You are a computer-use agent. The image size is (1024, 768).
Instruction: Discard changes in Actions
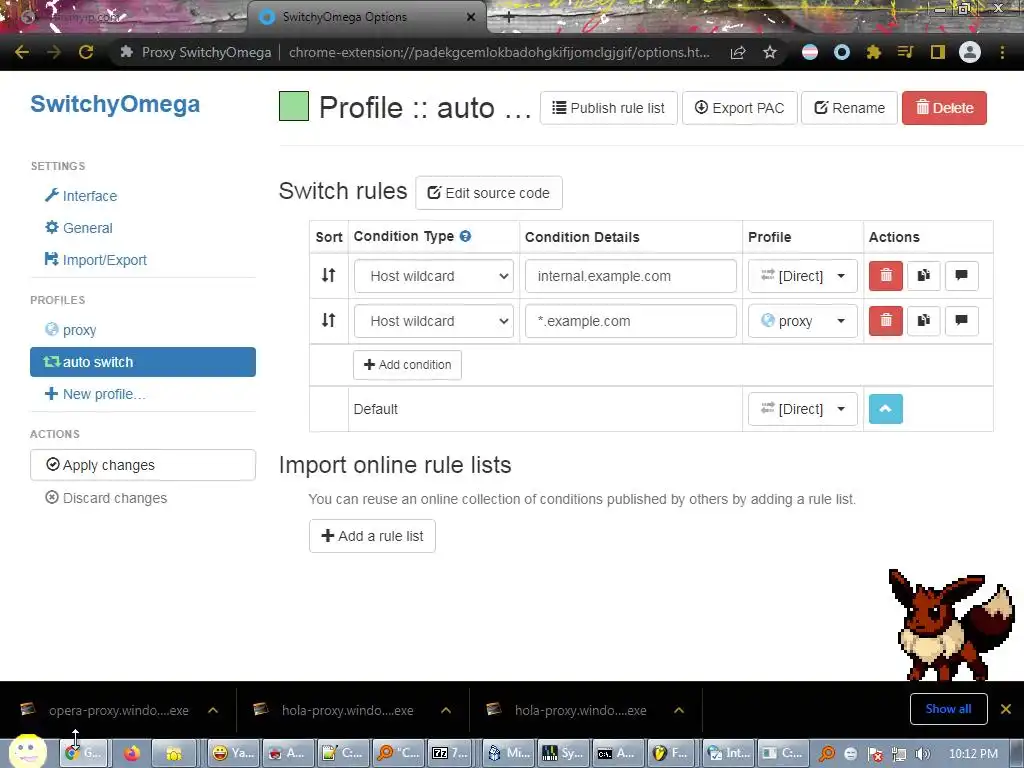point(106,498)
